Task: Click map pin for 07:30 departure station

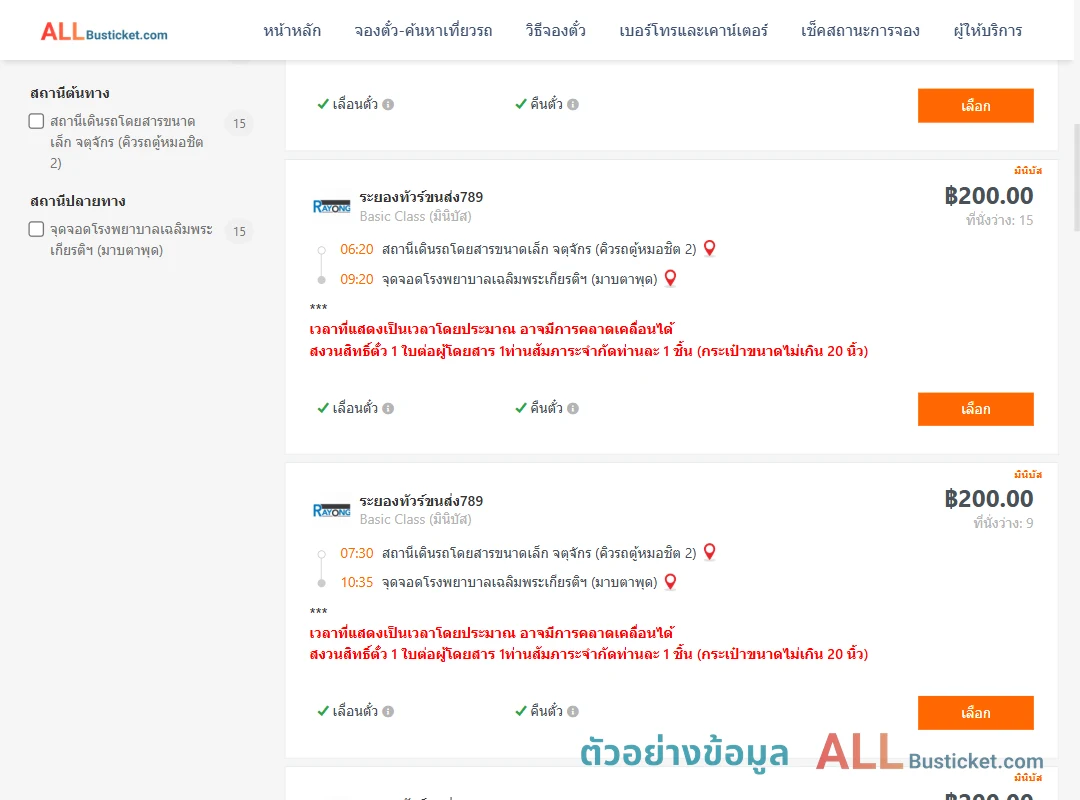Action: (x=709, y=552)
